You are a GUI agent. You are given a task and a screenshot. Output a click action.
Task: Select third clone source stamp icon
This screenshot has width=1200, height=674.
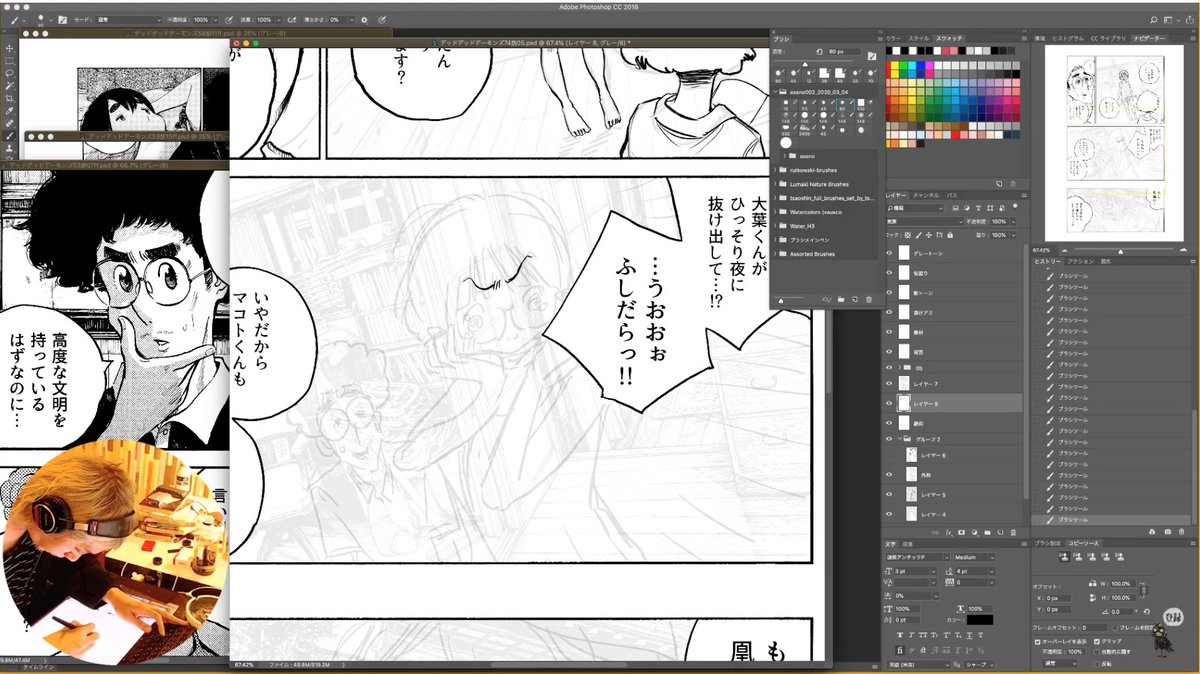coord(1093,556)
